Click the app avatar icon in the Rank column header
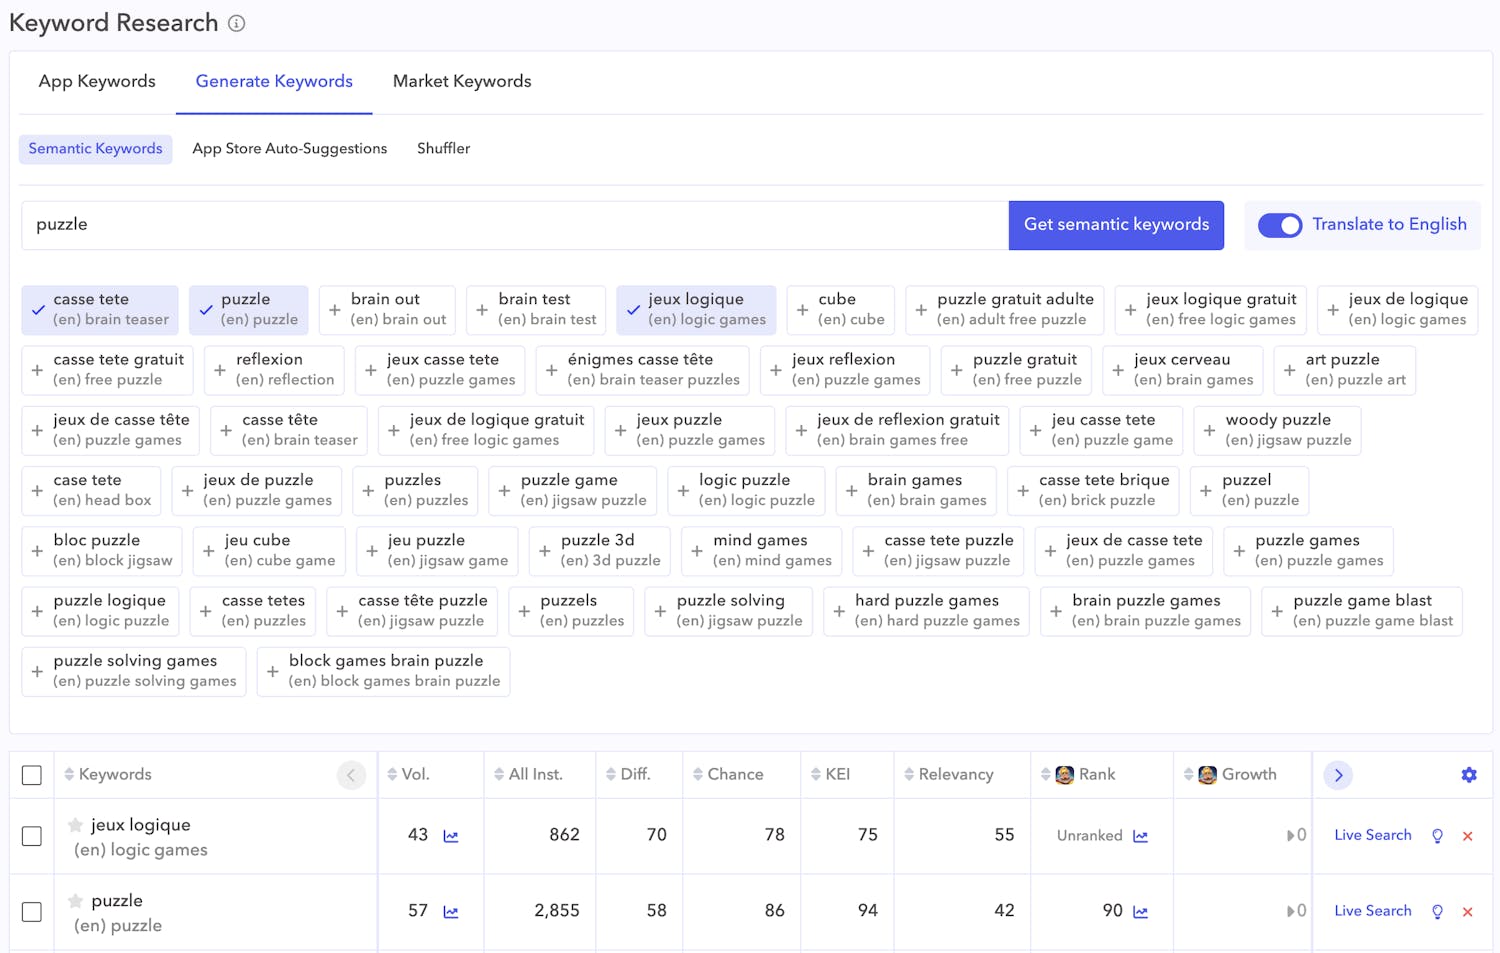Image resolution: width=1500 pixels, height=953 pixels. click(1063, 773)
